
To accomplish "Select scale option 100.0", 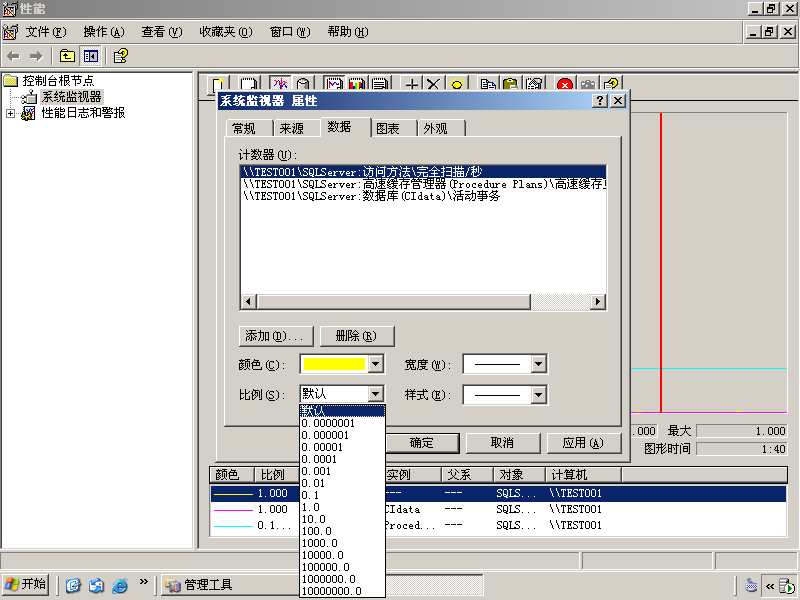I will [x=342, y=531].
